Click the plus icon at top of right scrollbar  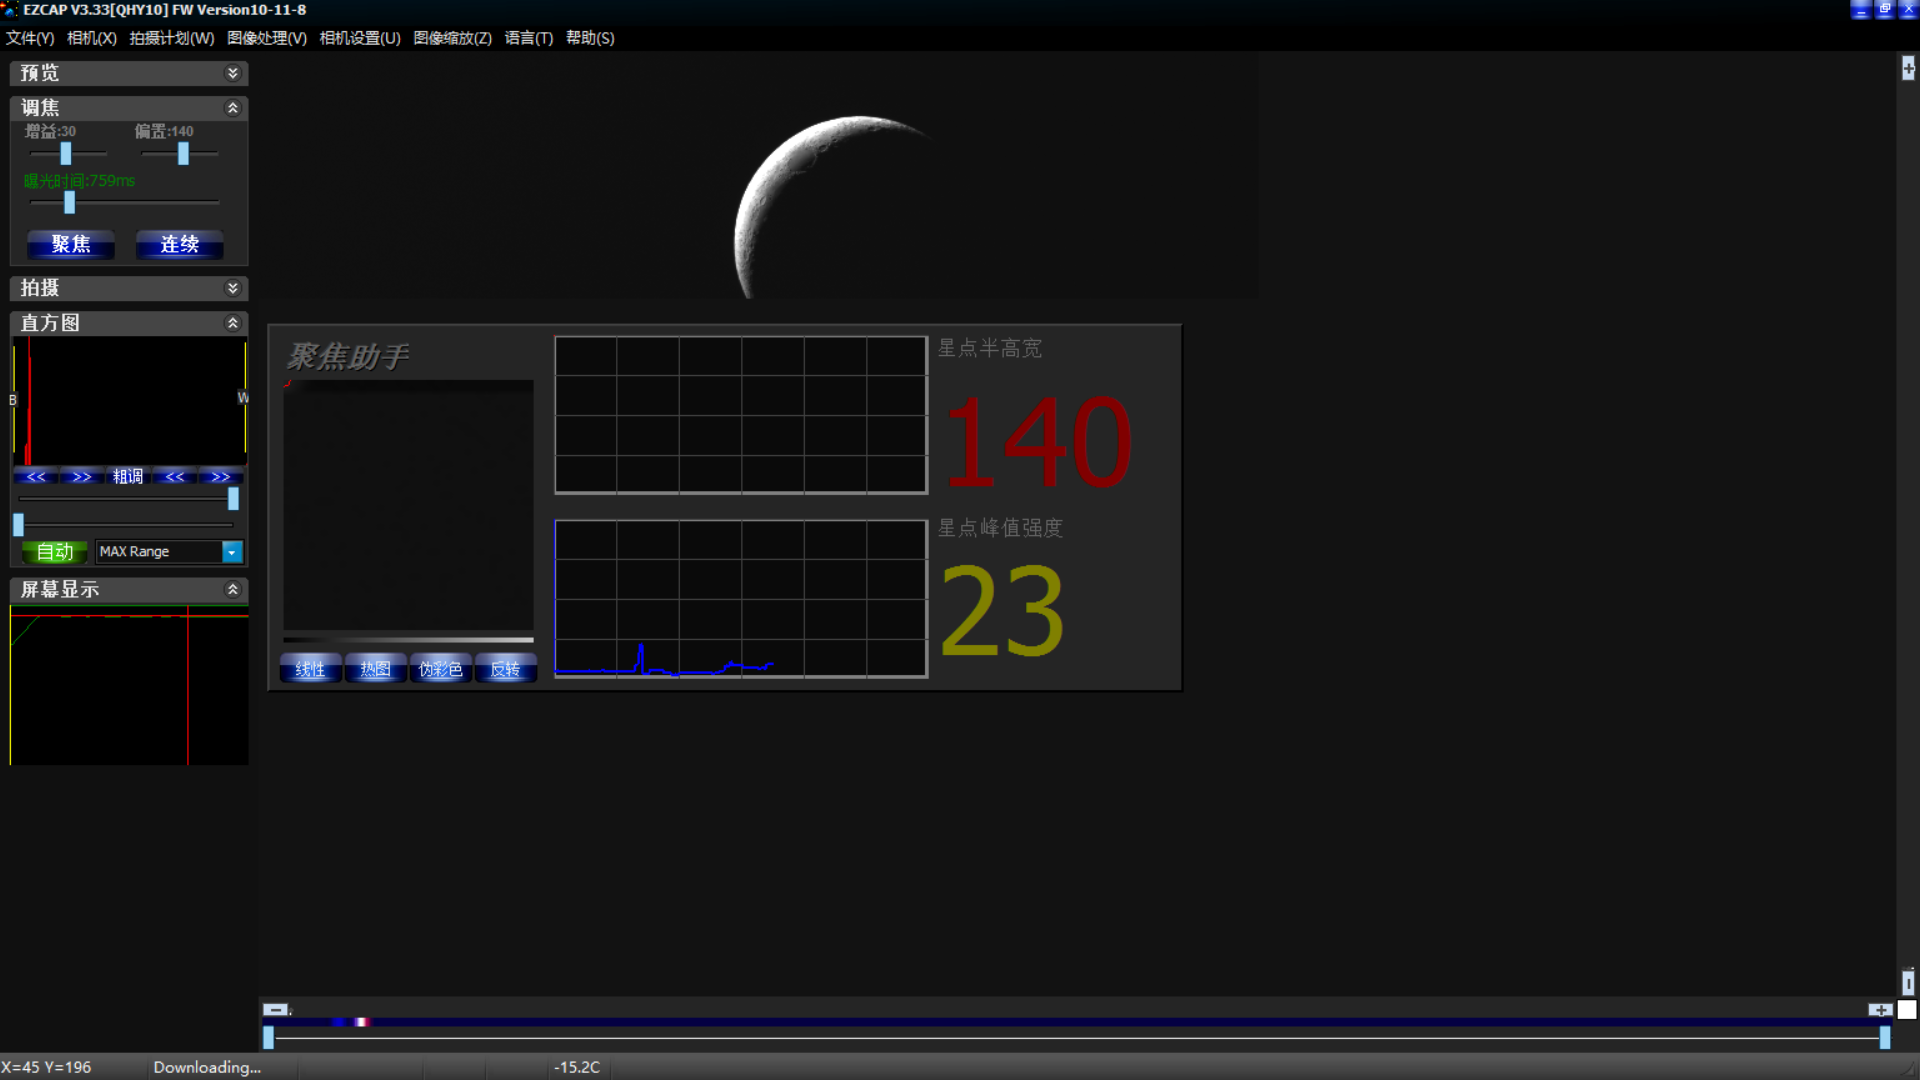1908,68
